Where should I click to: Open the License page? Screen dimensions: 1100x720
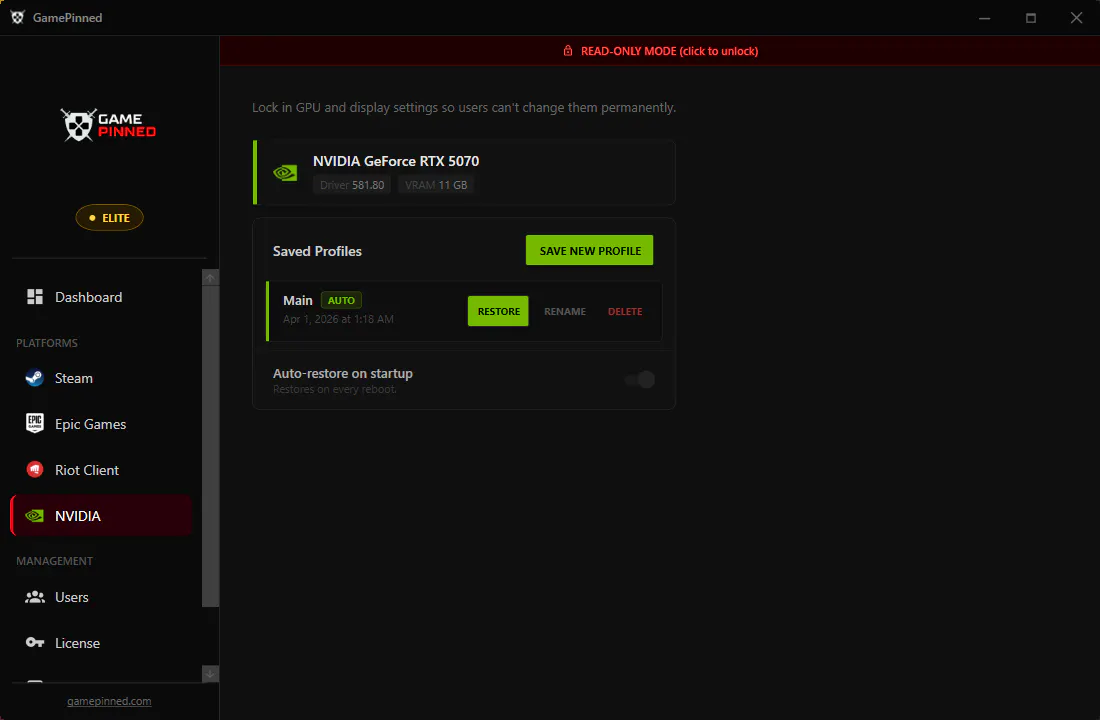[x=102, y=643]
